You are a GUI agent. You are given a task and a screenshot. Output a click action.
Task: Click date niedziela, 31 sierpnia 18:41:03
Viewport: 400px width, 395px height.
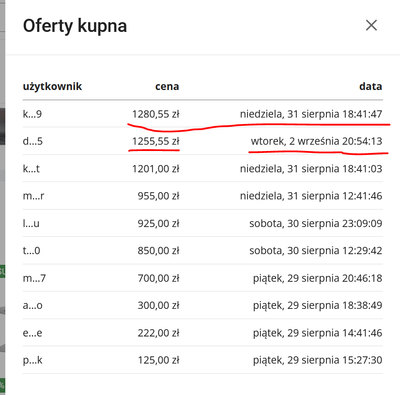coord(311,169)
